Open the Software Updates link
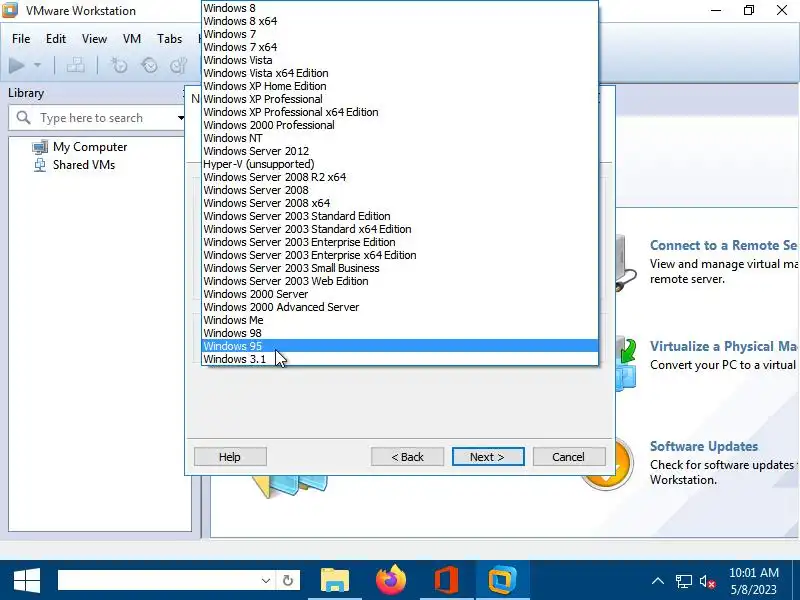The image size is (800, 600). pyautogui.click(x=704, y=446)
